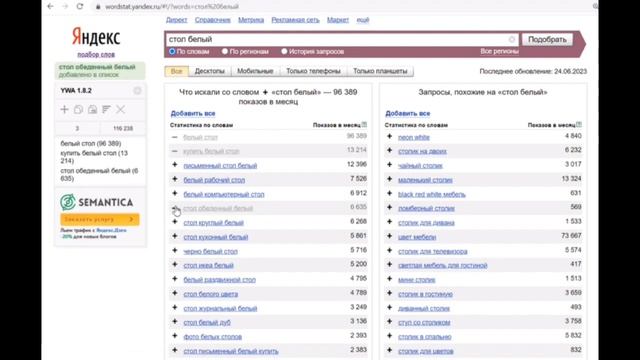Clear the search field with the X icon

click(512, 40)
